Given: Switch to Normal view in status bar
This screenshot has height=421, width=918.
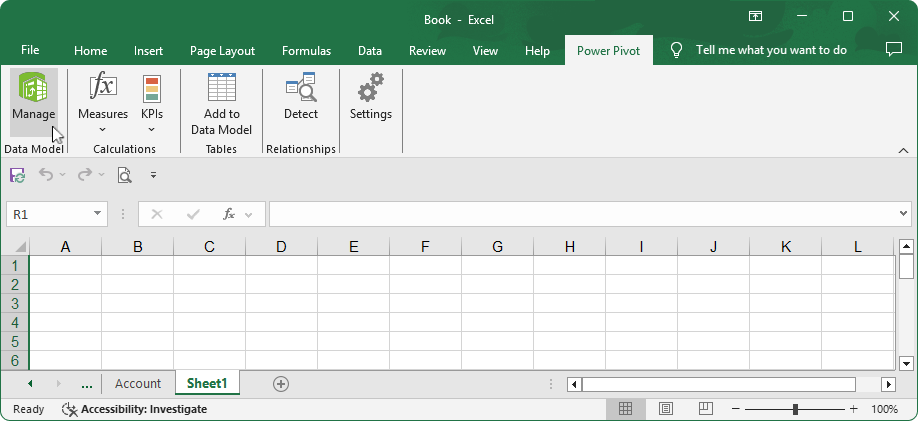Looking at the screenshot, I should point(625,409).
